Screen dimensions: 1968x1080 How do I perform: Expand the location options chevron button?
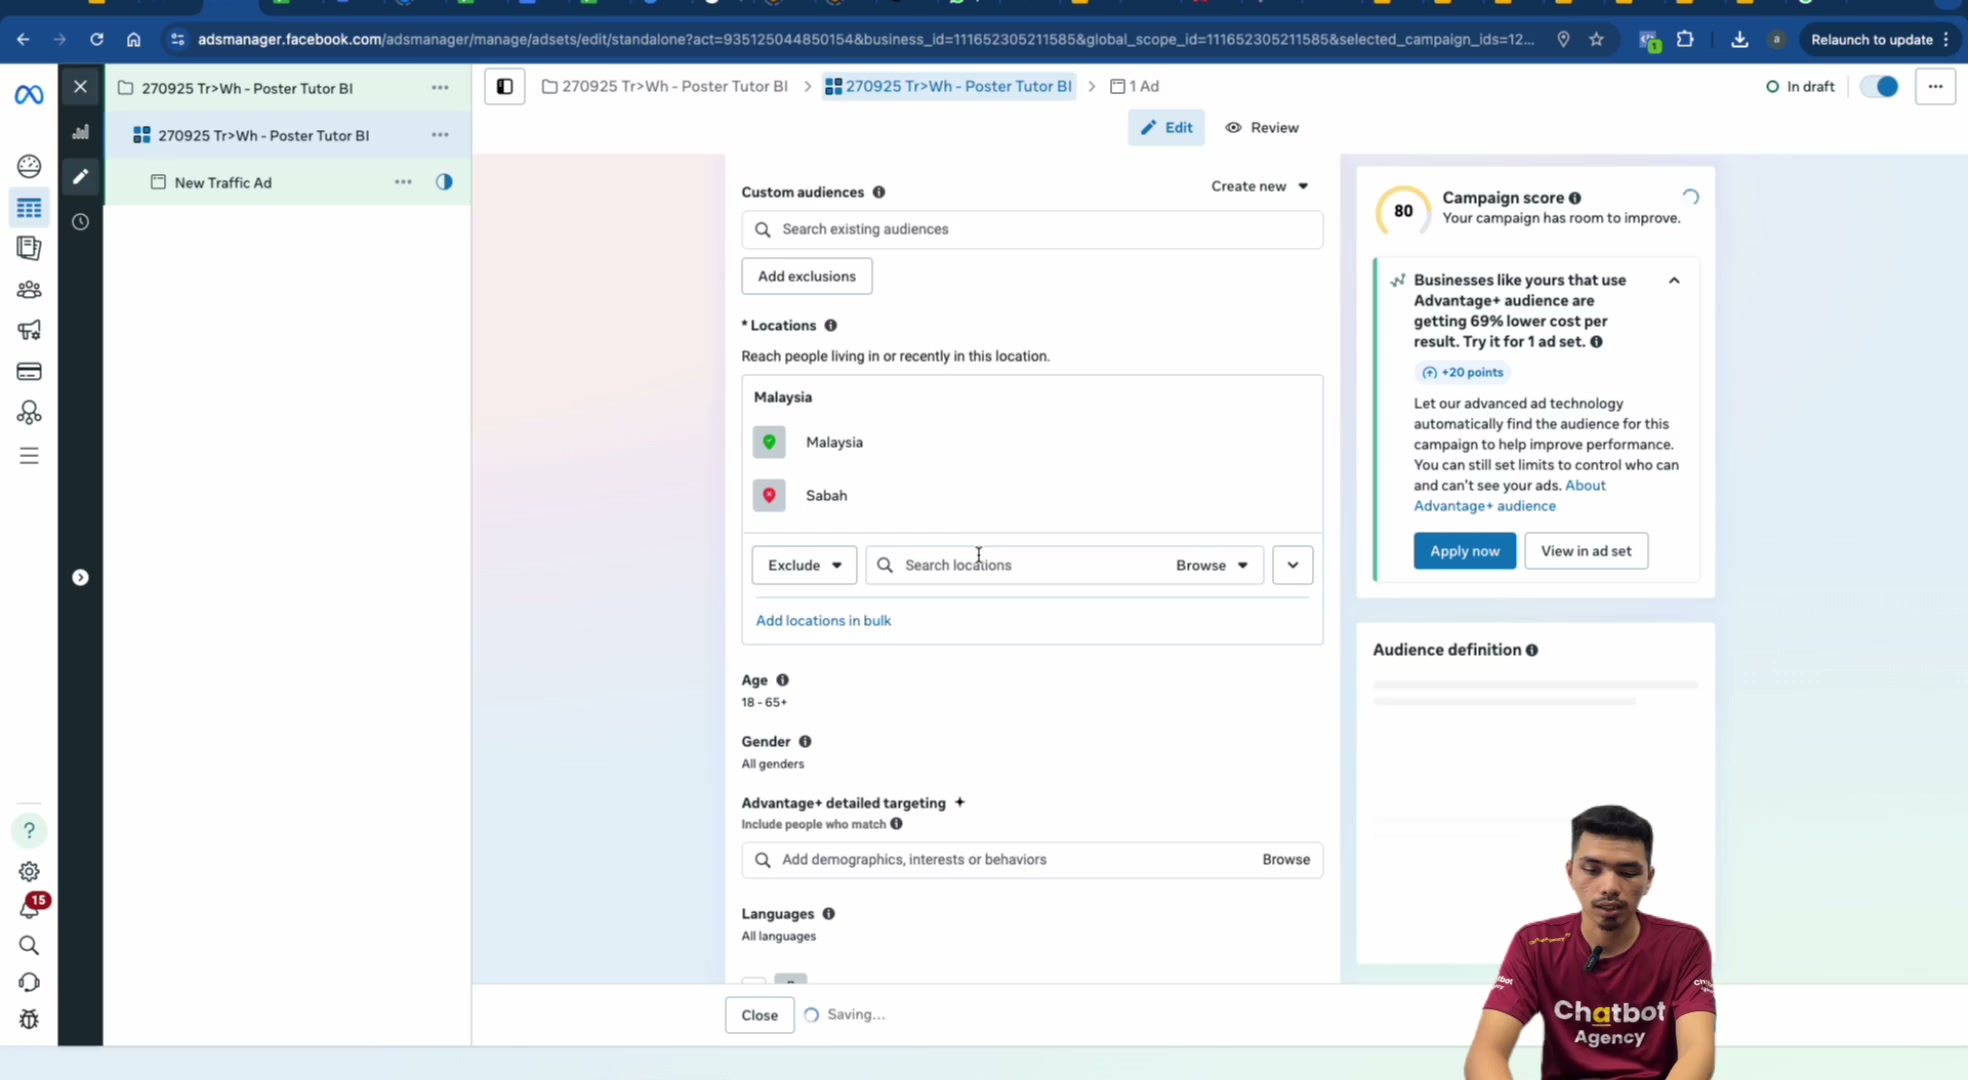coord(1292,565)
